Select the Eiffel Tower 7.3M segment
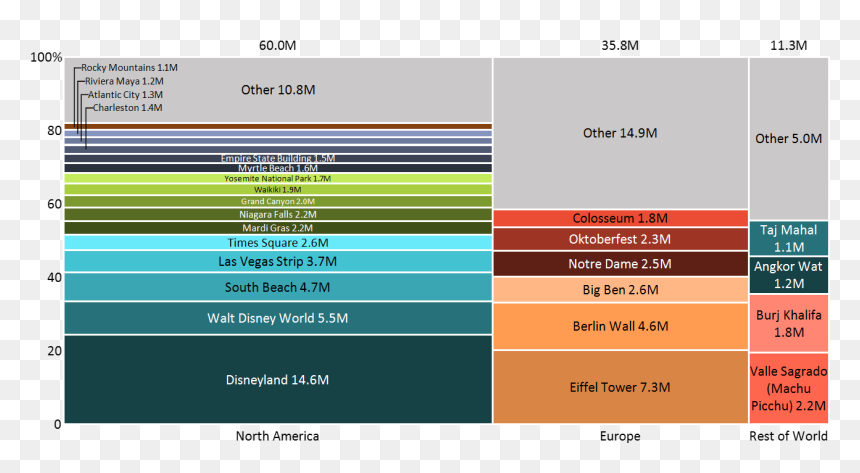 [620, 387]
